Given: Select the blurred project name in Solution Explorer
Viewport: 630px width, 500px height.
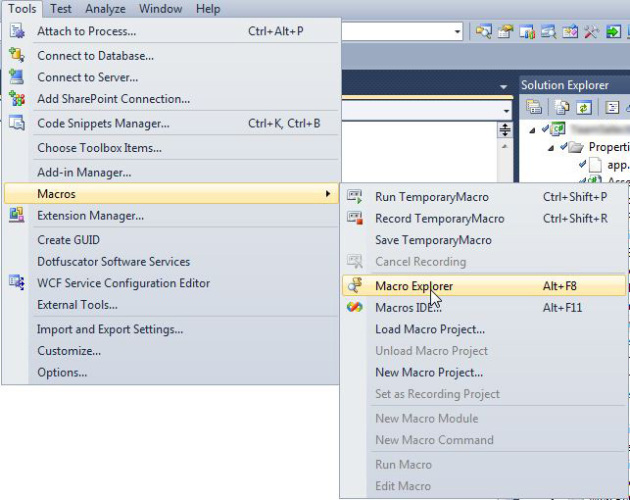Looking at the screenshot, I should coord(599,129).
